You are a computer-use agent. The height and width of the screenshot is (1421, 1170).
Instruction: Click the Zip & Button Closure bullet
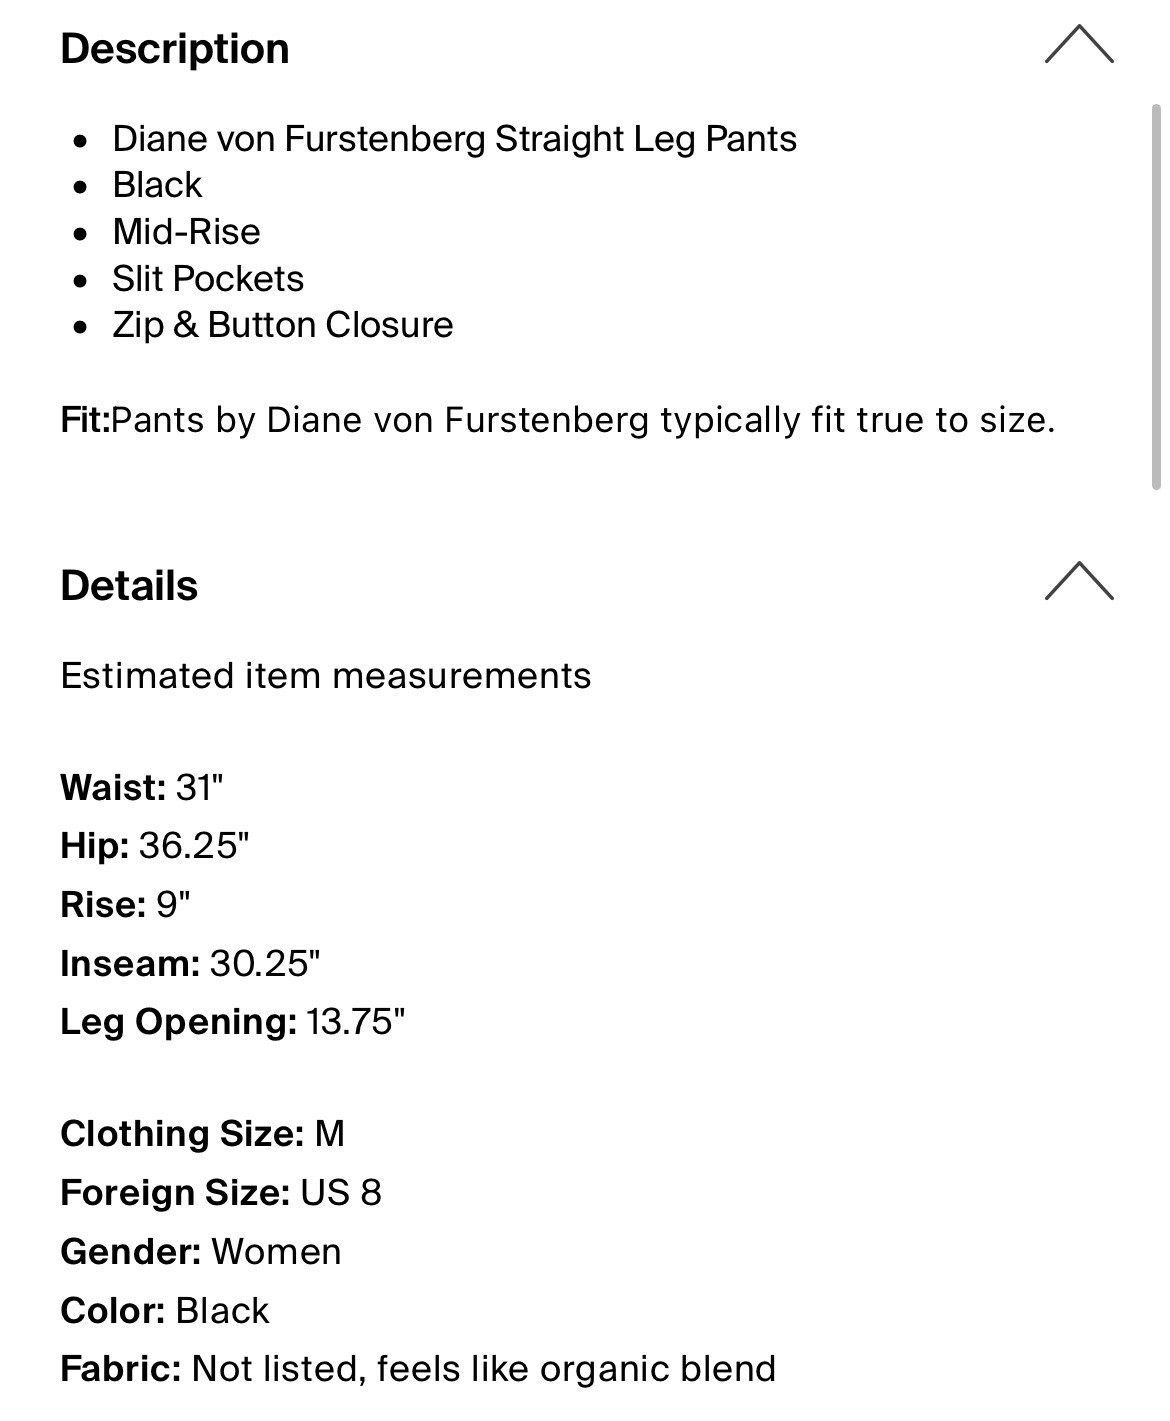click(x=283, y=325)
